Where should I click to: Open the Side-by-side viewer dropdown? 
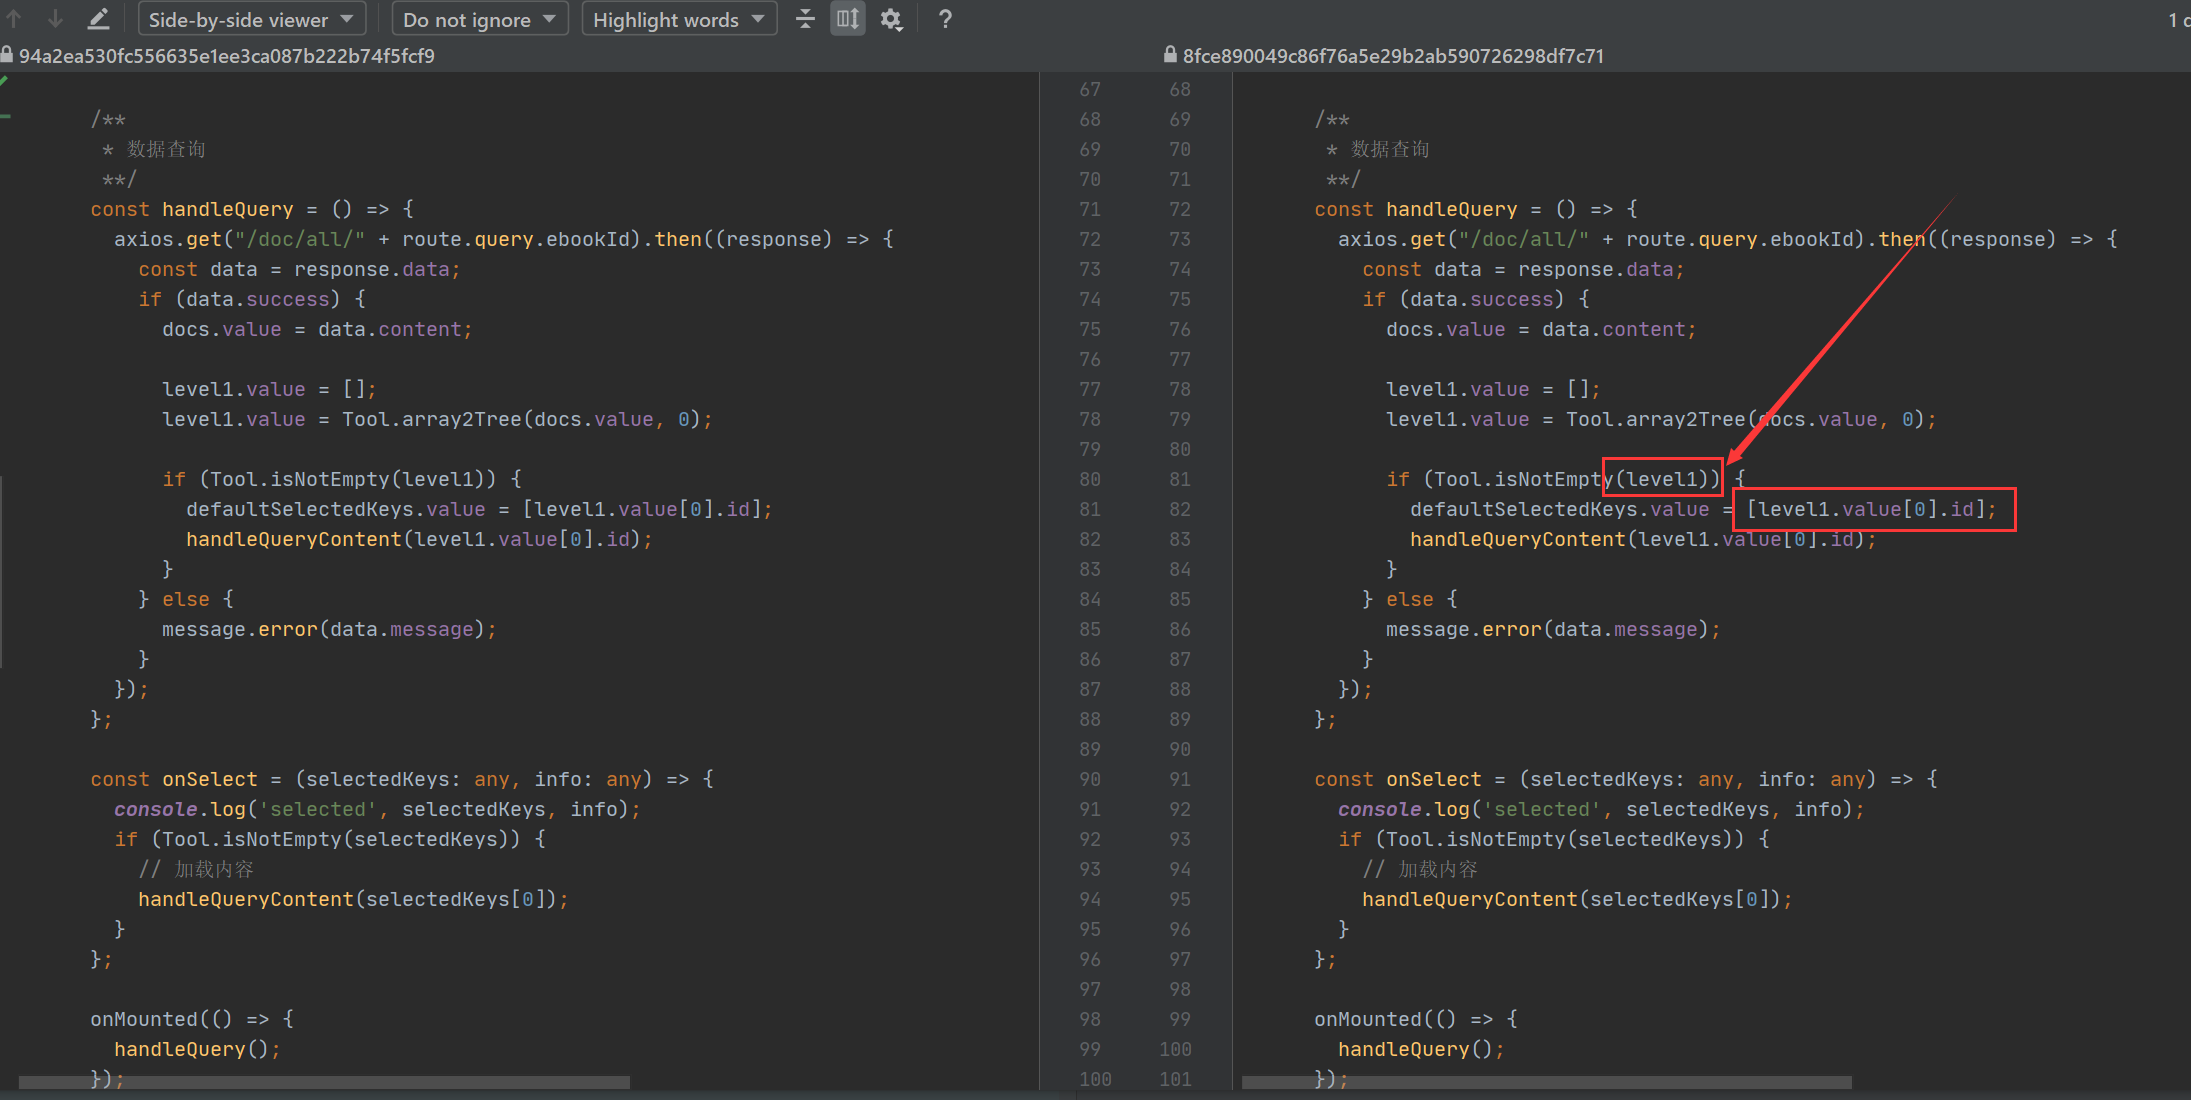click(x=251, y=19)
